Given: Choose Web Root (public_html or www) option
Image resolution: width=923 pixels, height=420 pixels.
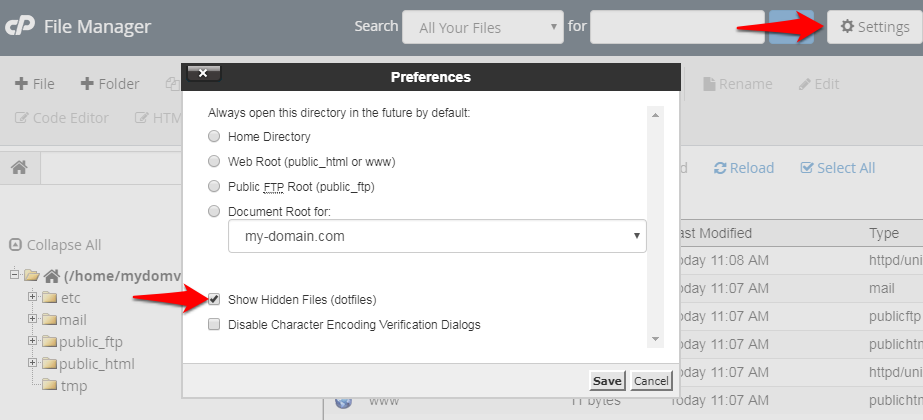Looking at the screenshot, I should point(214,161).
